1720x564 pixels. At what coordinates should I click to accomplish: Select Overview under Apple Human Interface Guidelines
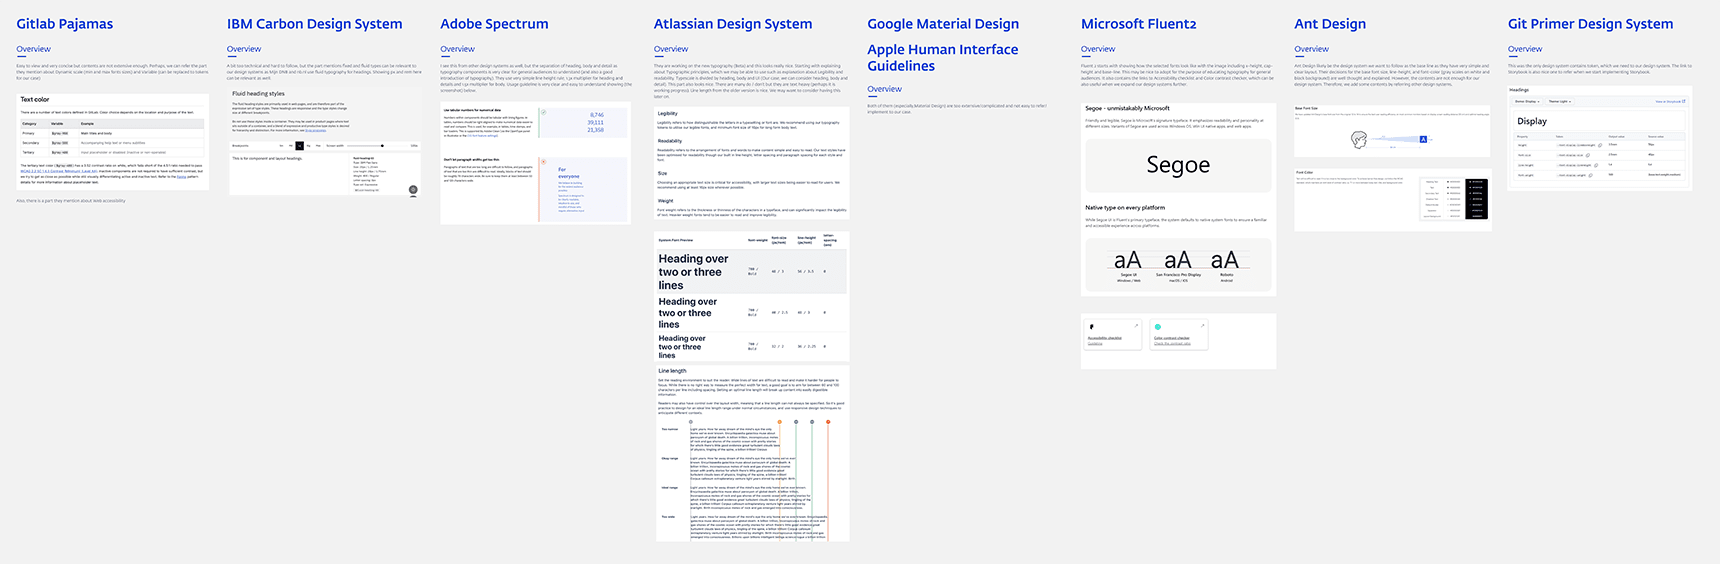(884, 89)
